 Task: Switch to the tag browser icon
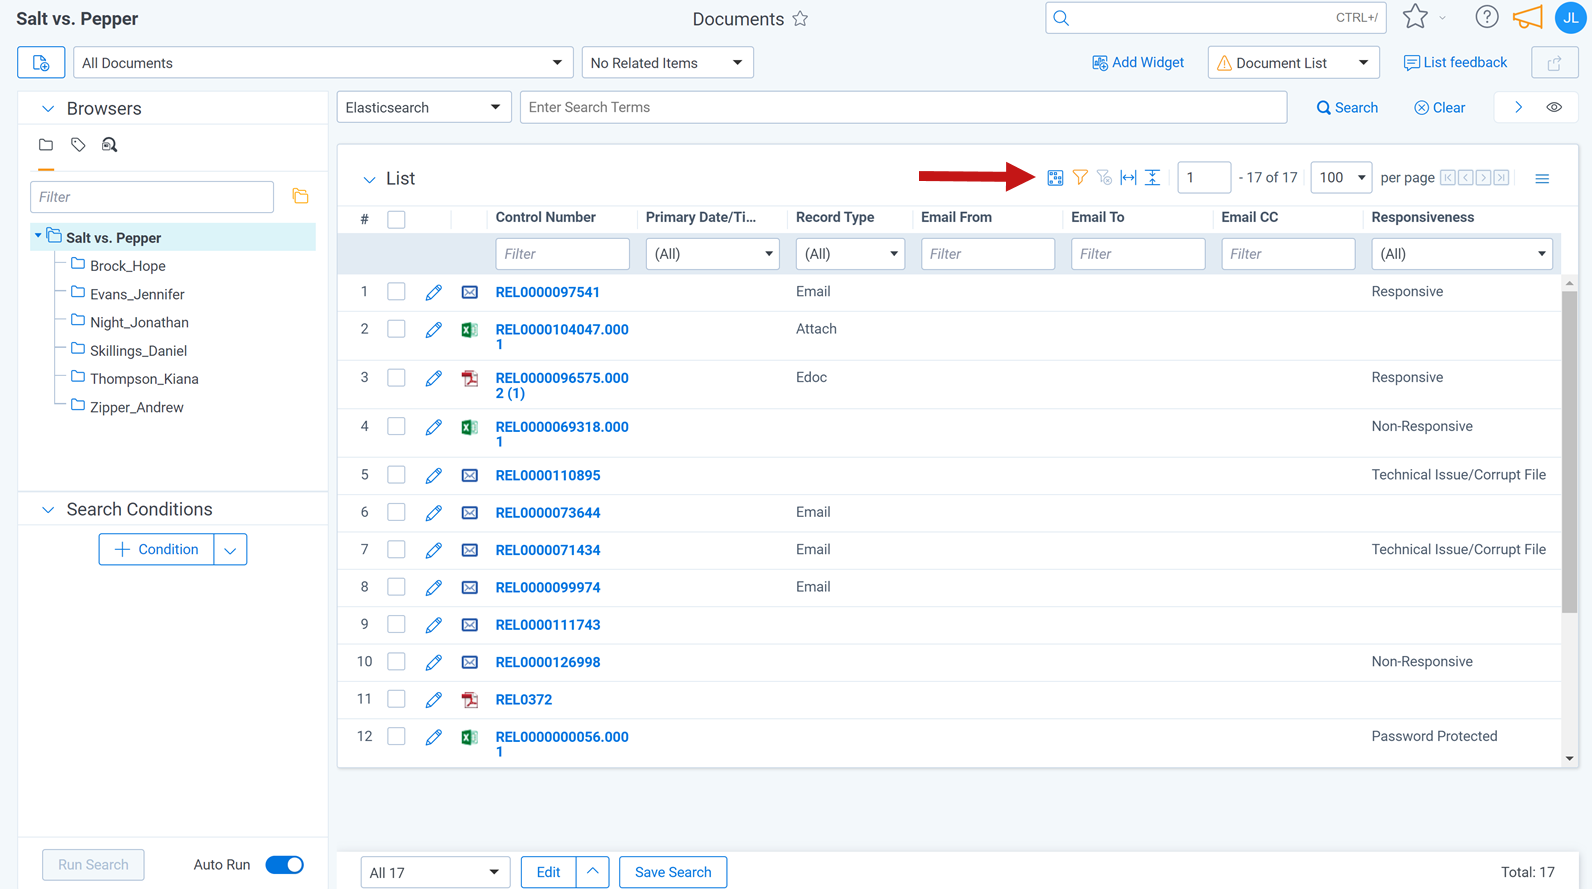(x=78, y=145)
